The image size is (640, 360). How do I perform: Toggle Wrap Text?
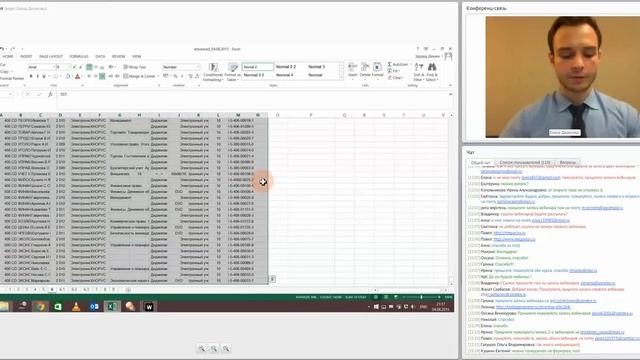click(135, 67)
